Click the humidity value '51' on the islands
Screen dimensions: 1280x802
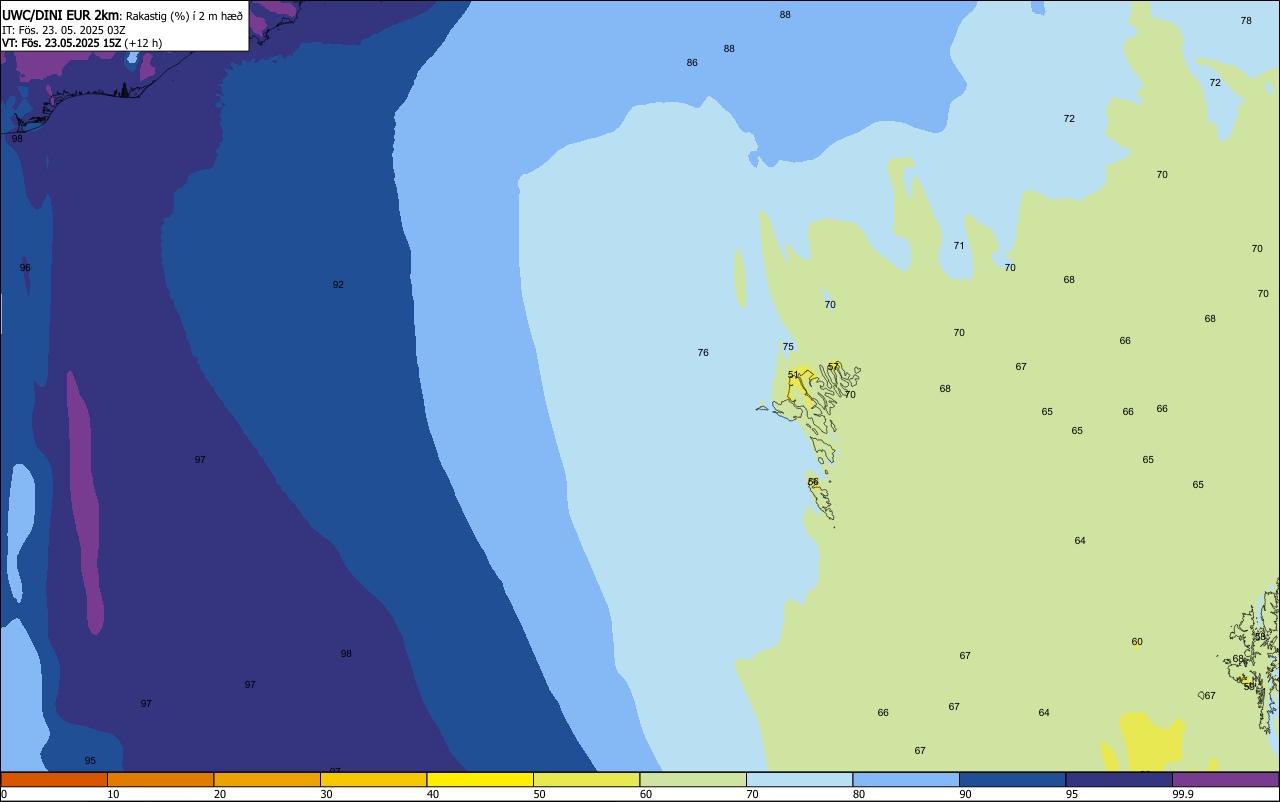pyautogui.click(x=793, y=375)
